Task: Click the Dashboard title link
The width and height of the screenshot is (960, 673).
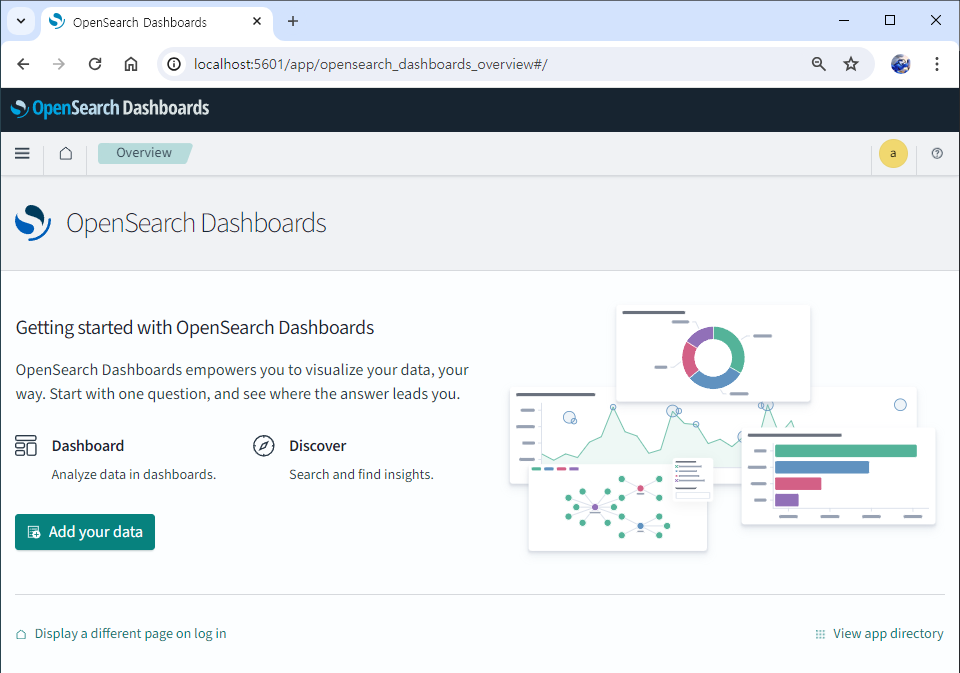Action: click(88, 446)
